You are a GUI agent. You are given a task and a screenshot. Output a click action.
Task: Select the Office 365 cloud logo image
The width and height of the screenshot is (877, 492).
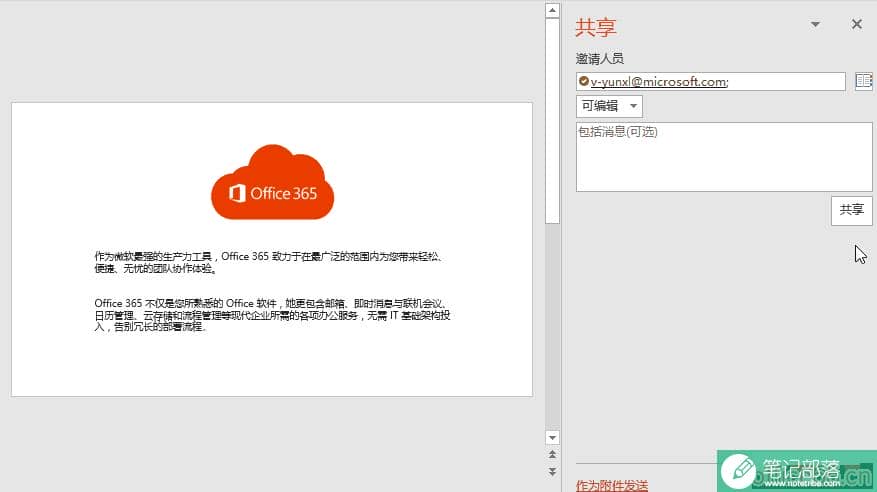click(x=272, y=182)
